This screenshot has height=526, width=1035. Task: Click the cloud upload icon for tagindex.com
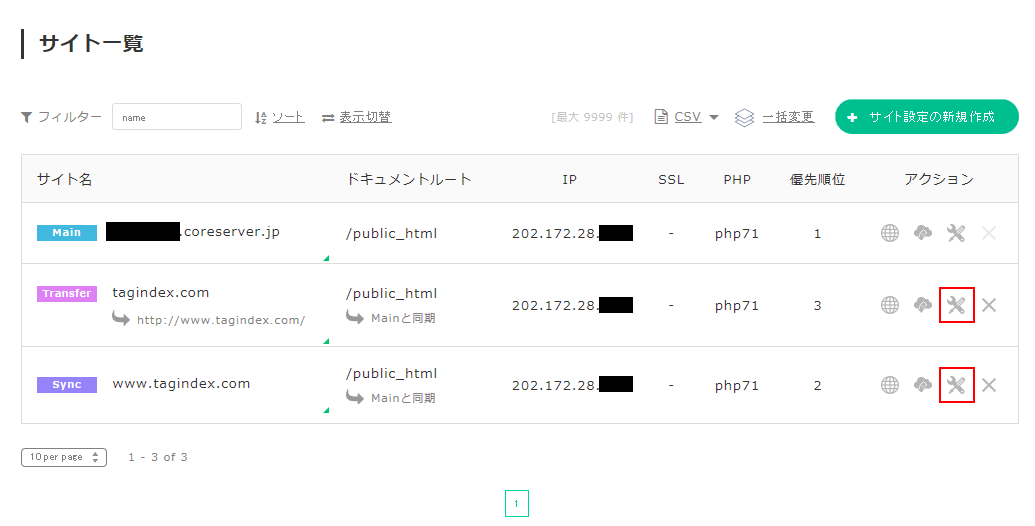click(x=923, y=305)
